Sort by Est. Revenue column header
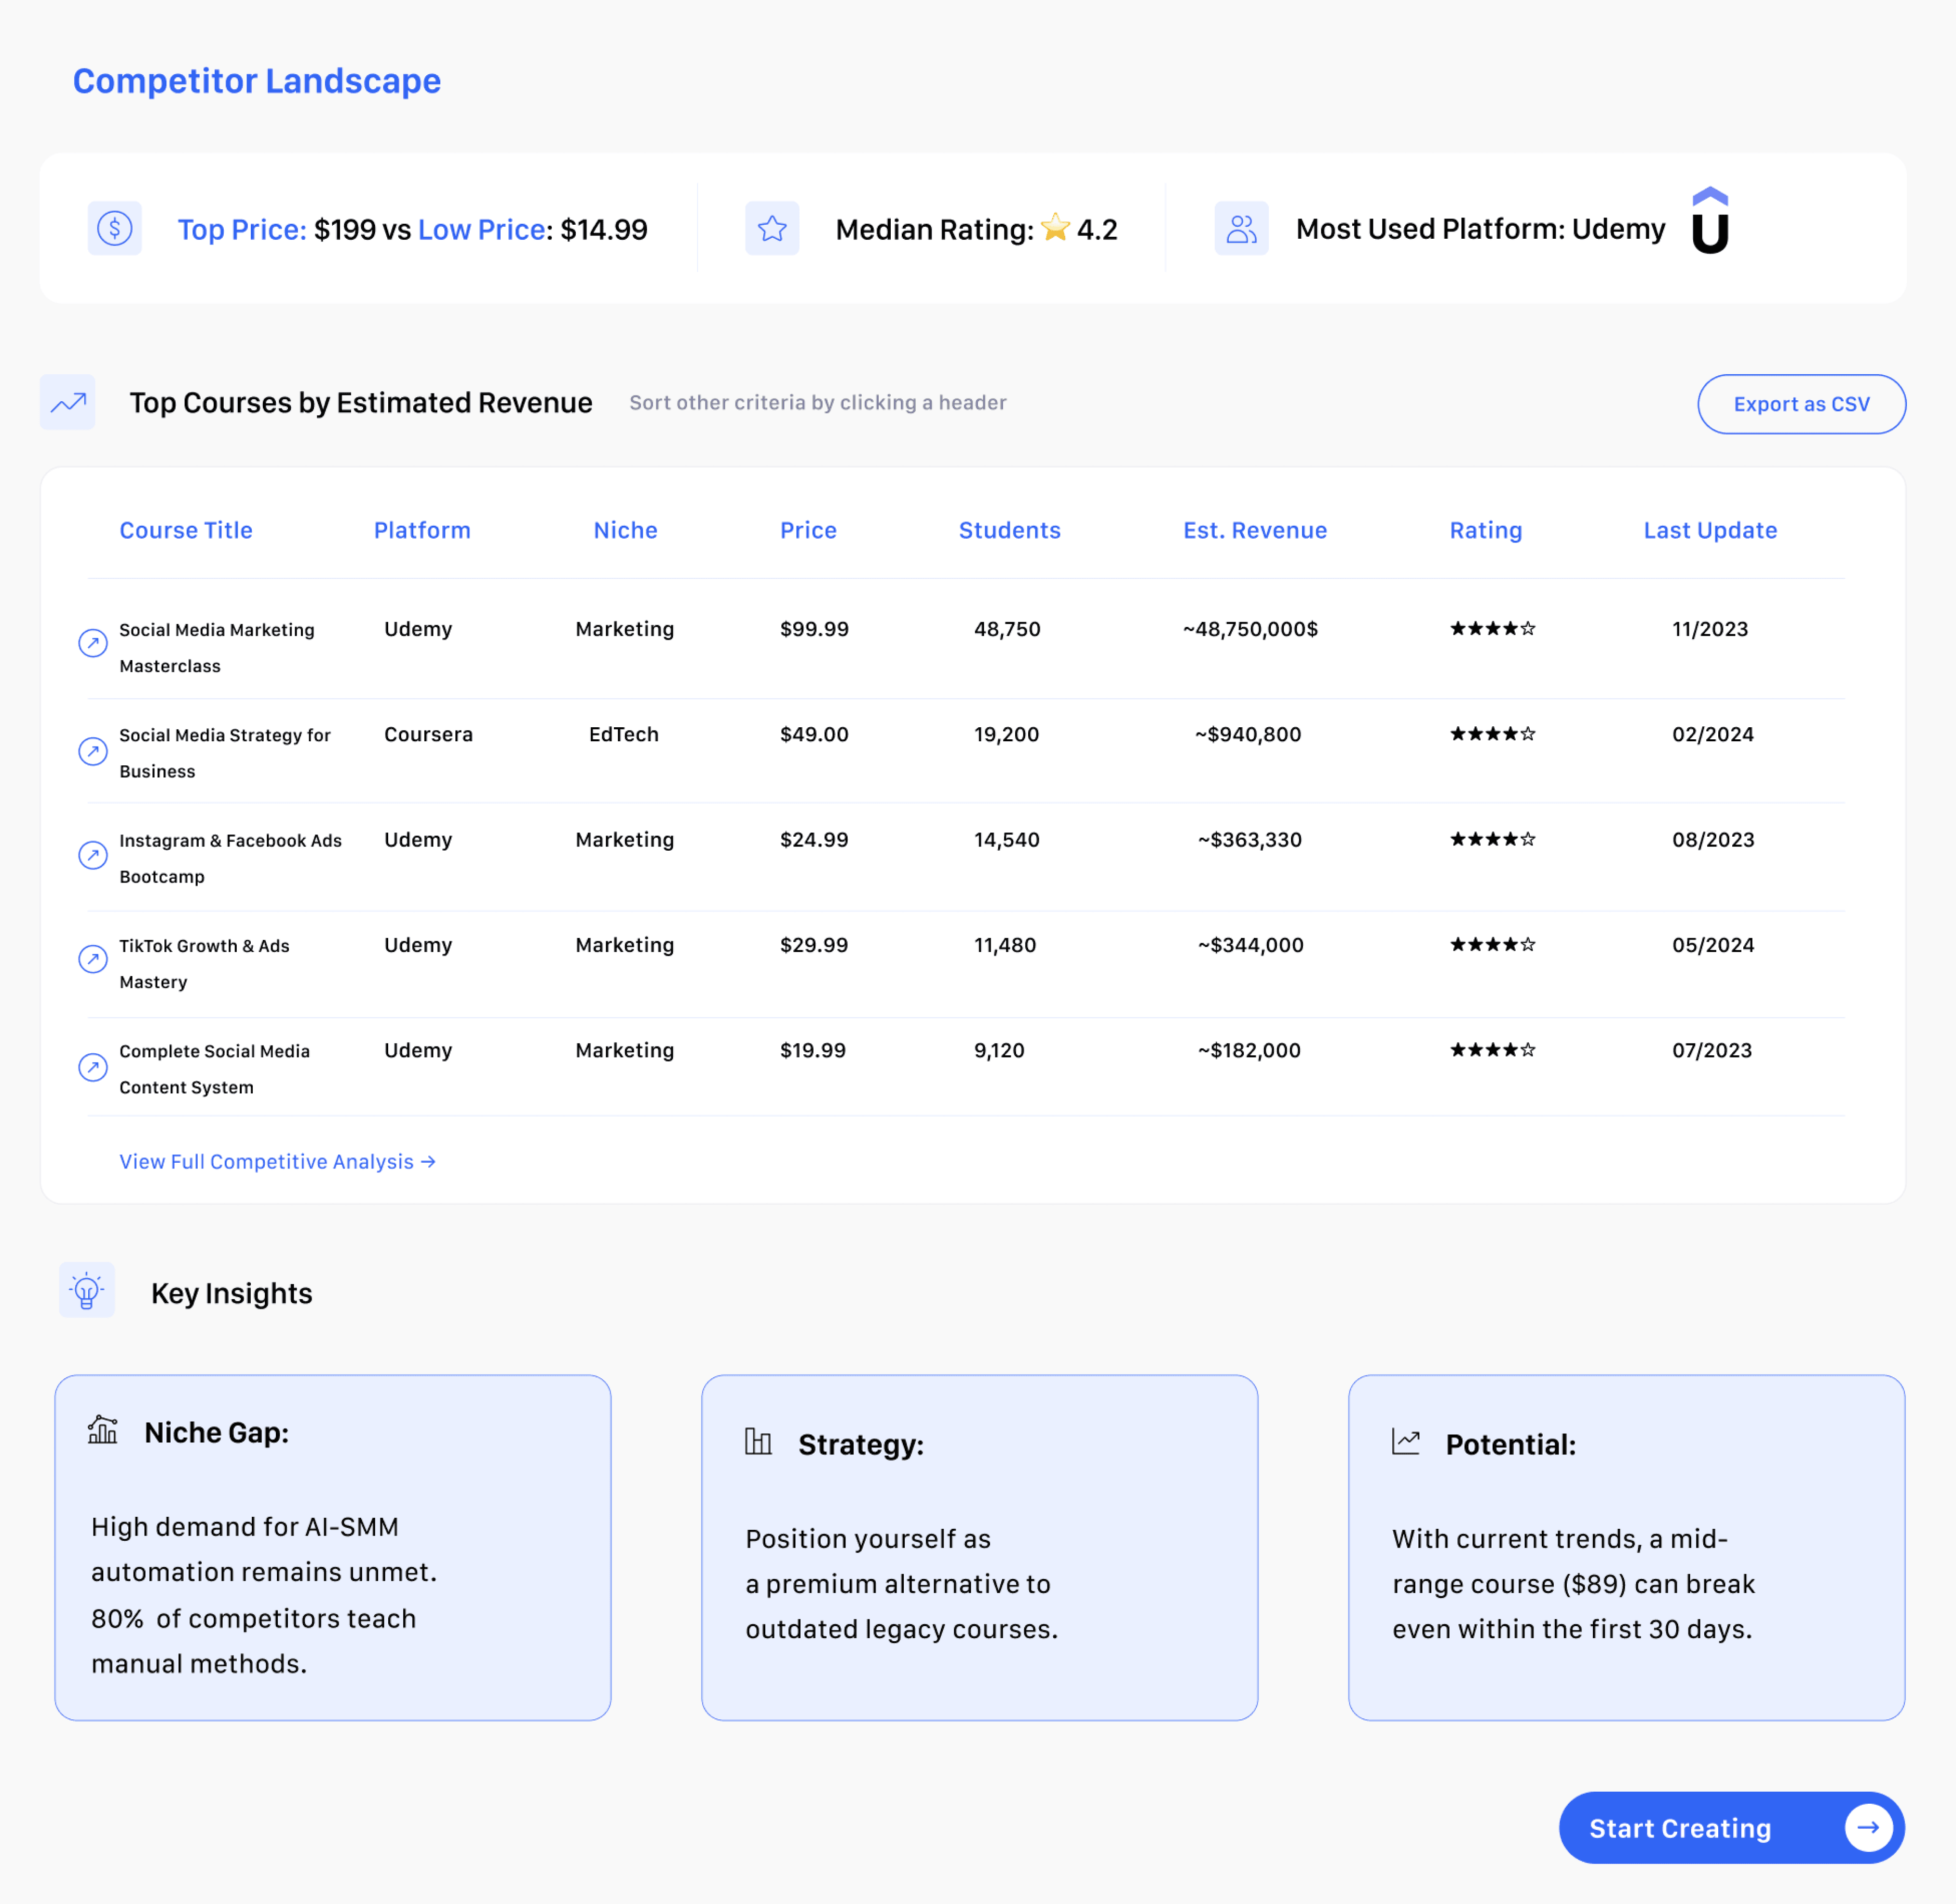The width and height of the screenshot is (1956, 1904). point(1255,531)
